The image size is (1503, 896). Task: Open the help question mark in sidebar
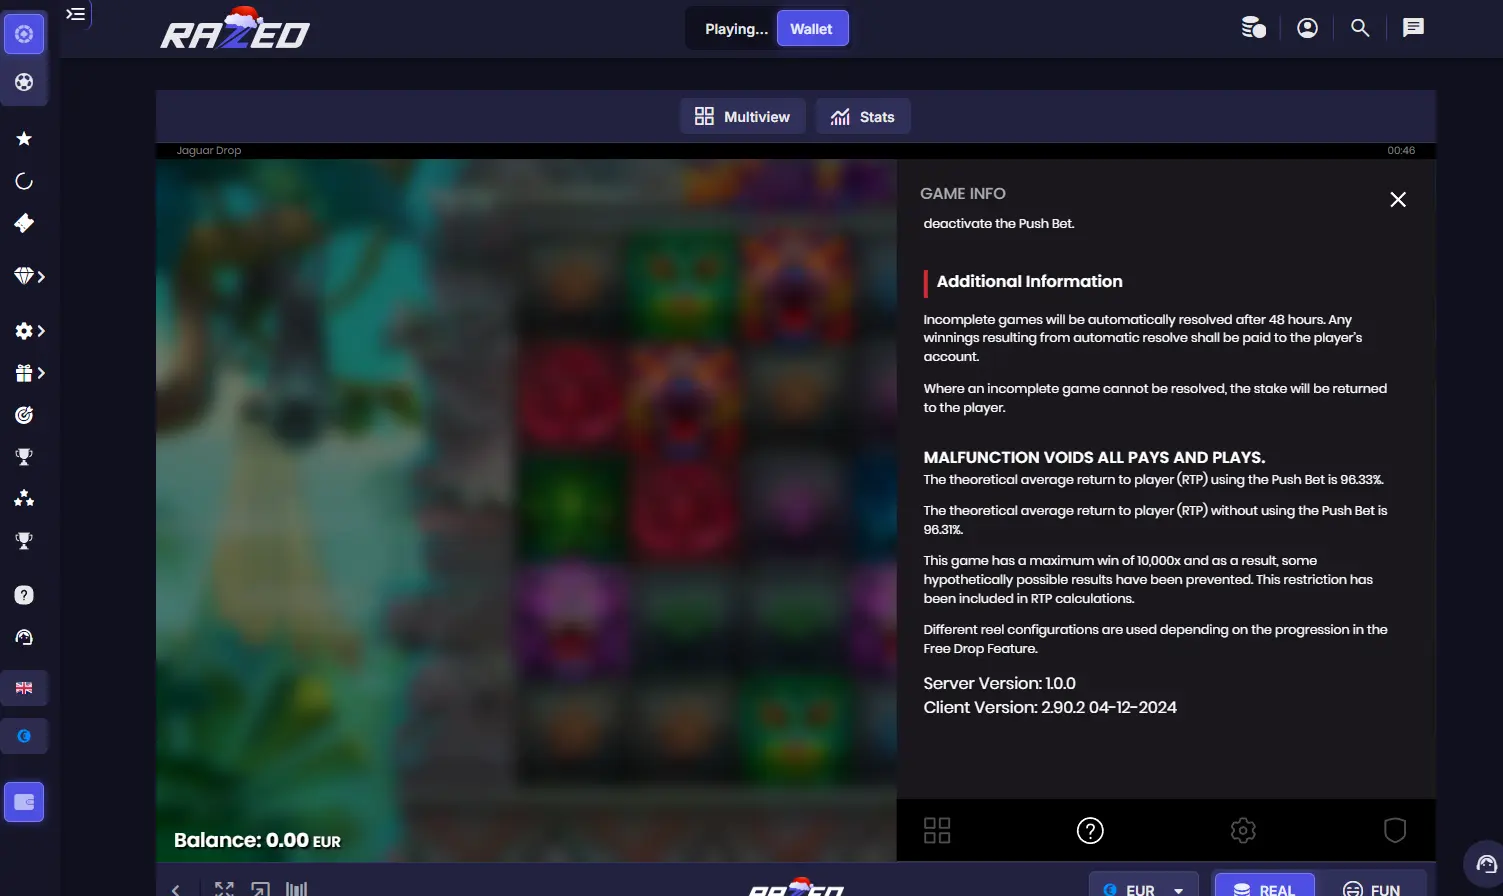coord(24,595)
